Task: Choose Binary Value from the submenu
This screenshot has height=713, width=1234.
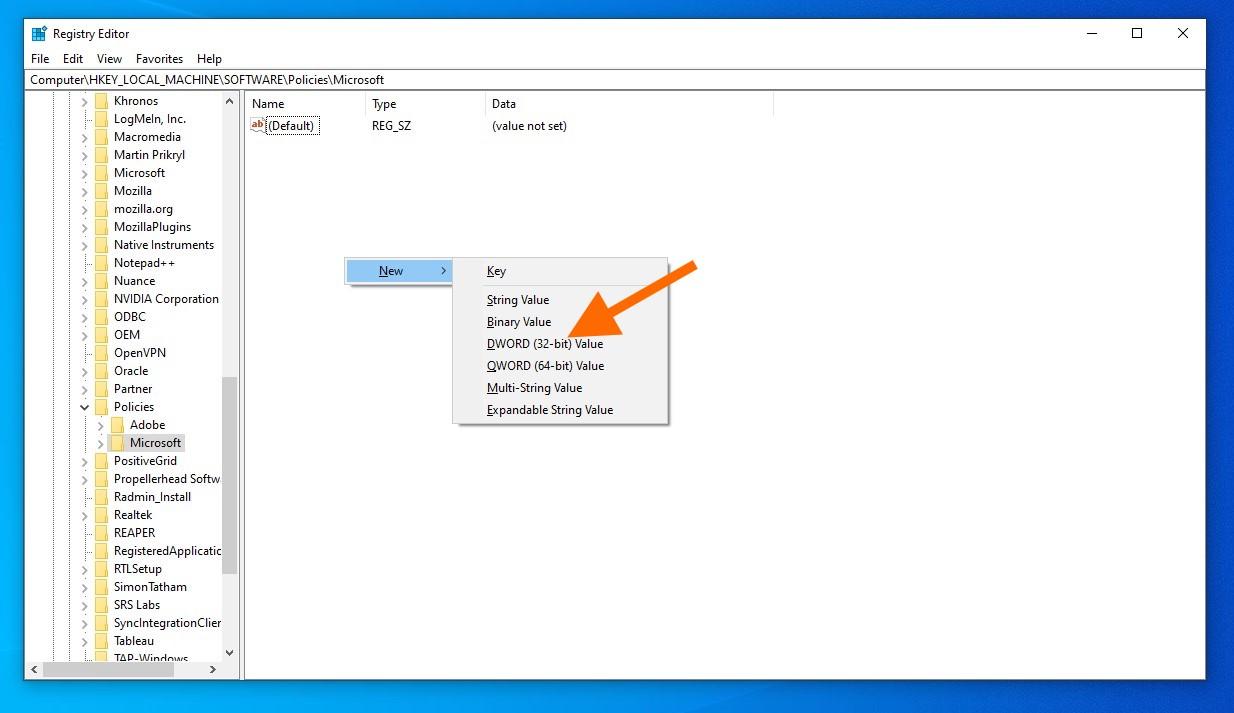Action: 560,322
